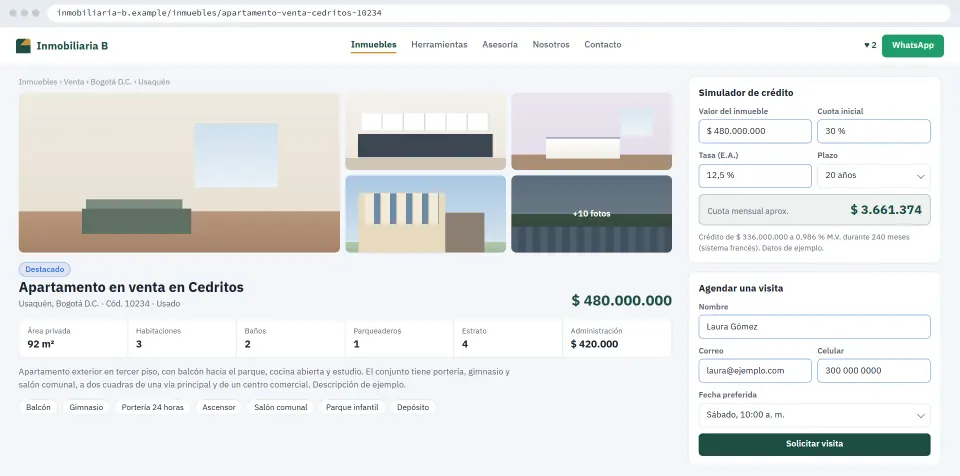Click the $ 480.000.000 listing price
The image size is (960, 476).
tap(621, 301)
